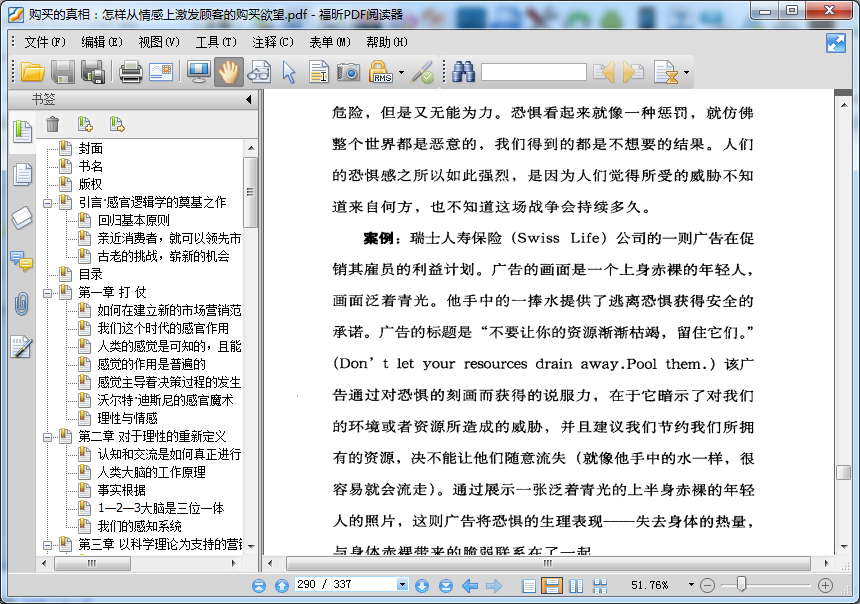This screenshot has height=604, width=860.
Task: Click the binoculars search icon
Action: pyautogui.click(x=463, y=72)
